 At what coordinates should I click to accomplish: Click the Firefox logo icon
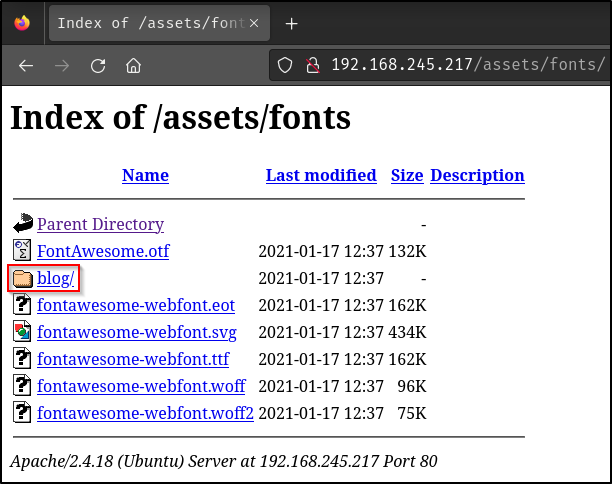pos(22,22)
